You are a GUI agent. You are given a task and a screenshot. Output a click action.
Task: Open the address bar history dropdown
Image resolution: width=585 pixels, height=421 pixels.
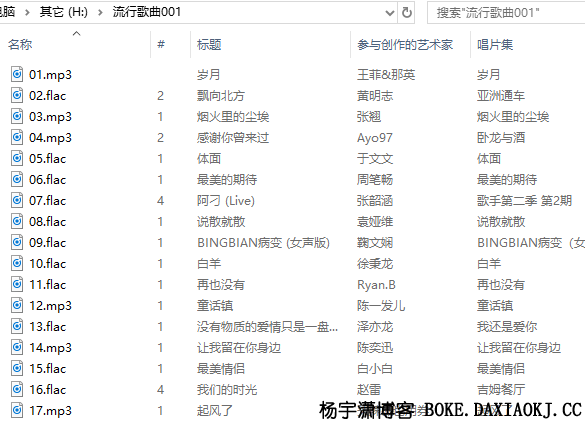tap(390, 13)
